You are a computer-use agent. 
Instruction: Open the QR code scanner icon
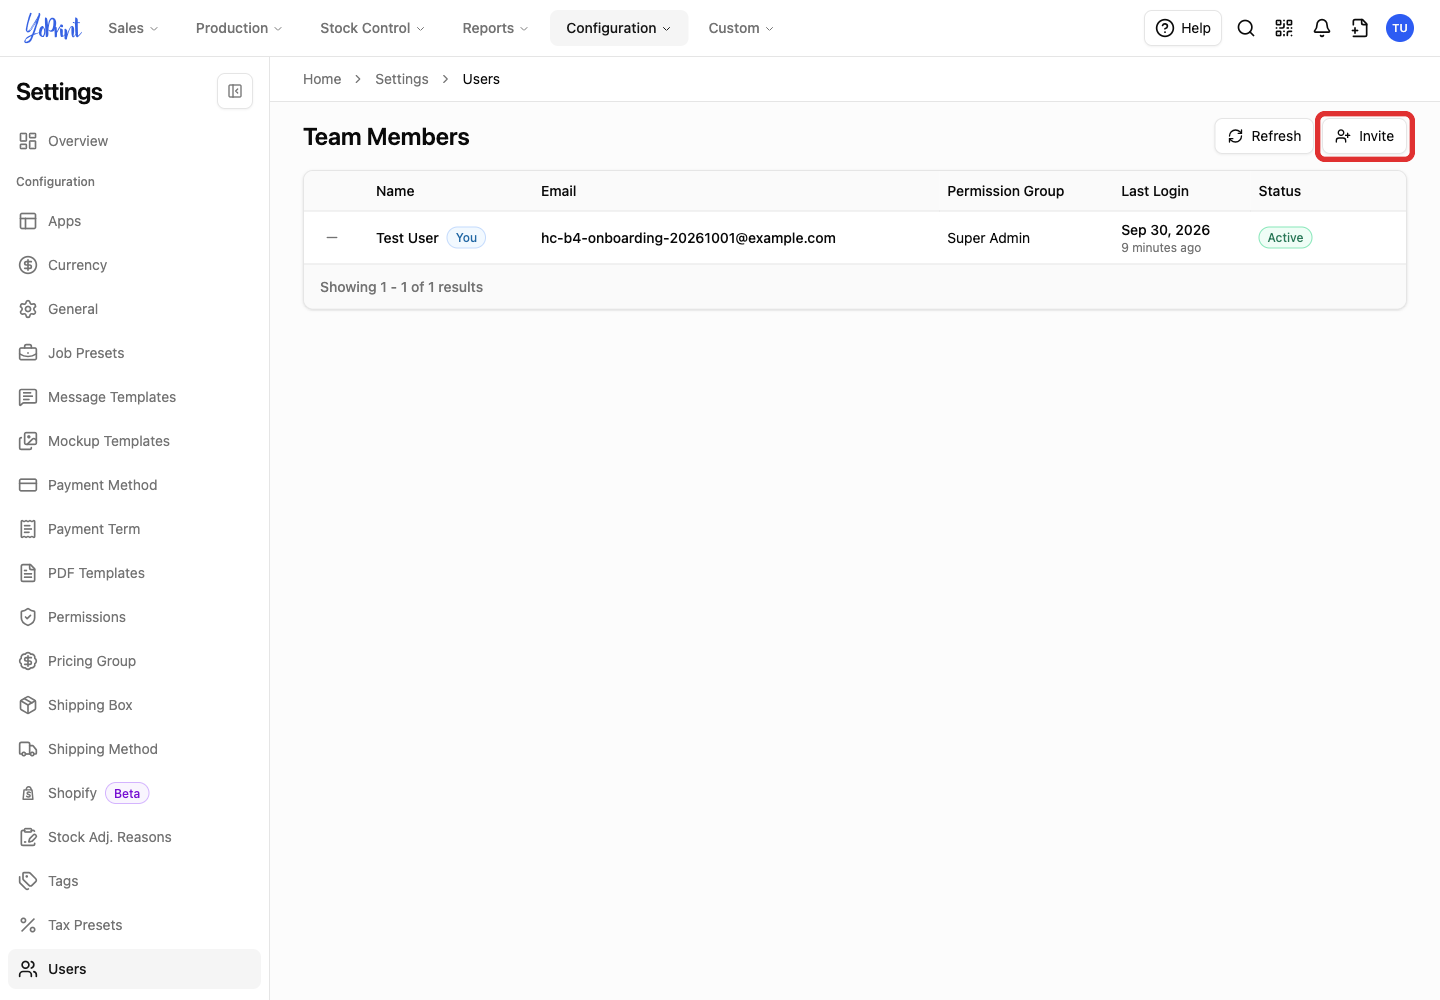[1284, 28]
